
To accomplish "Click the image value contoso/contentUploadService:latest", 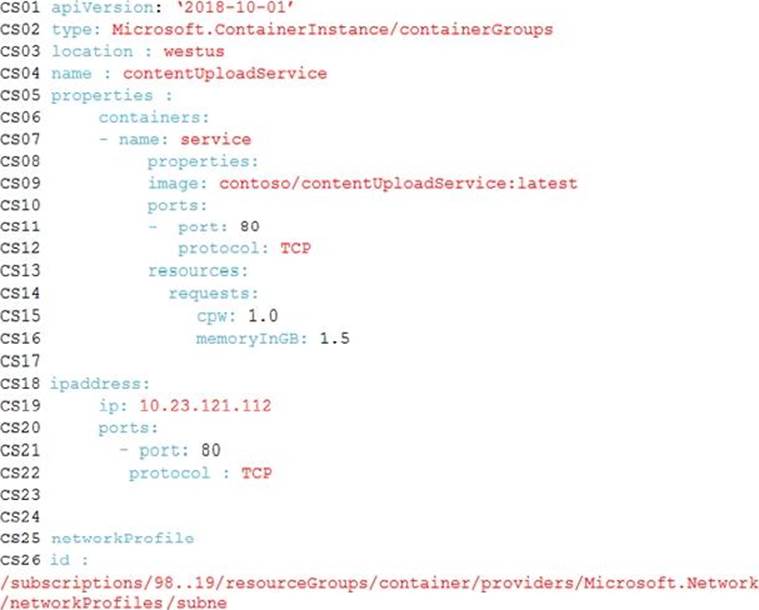I will coord(398,183).
